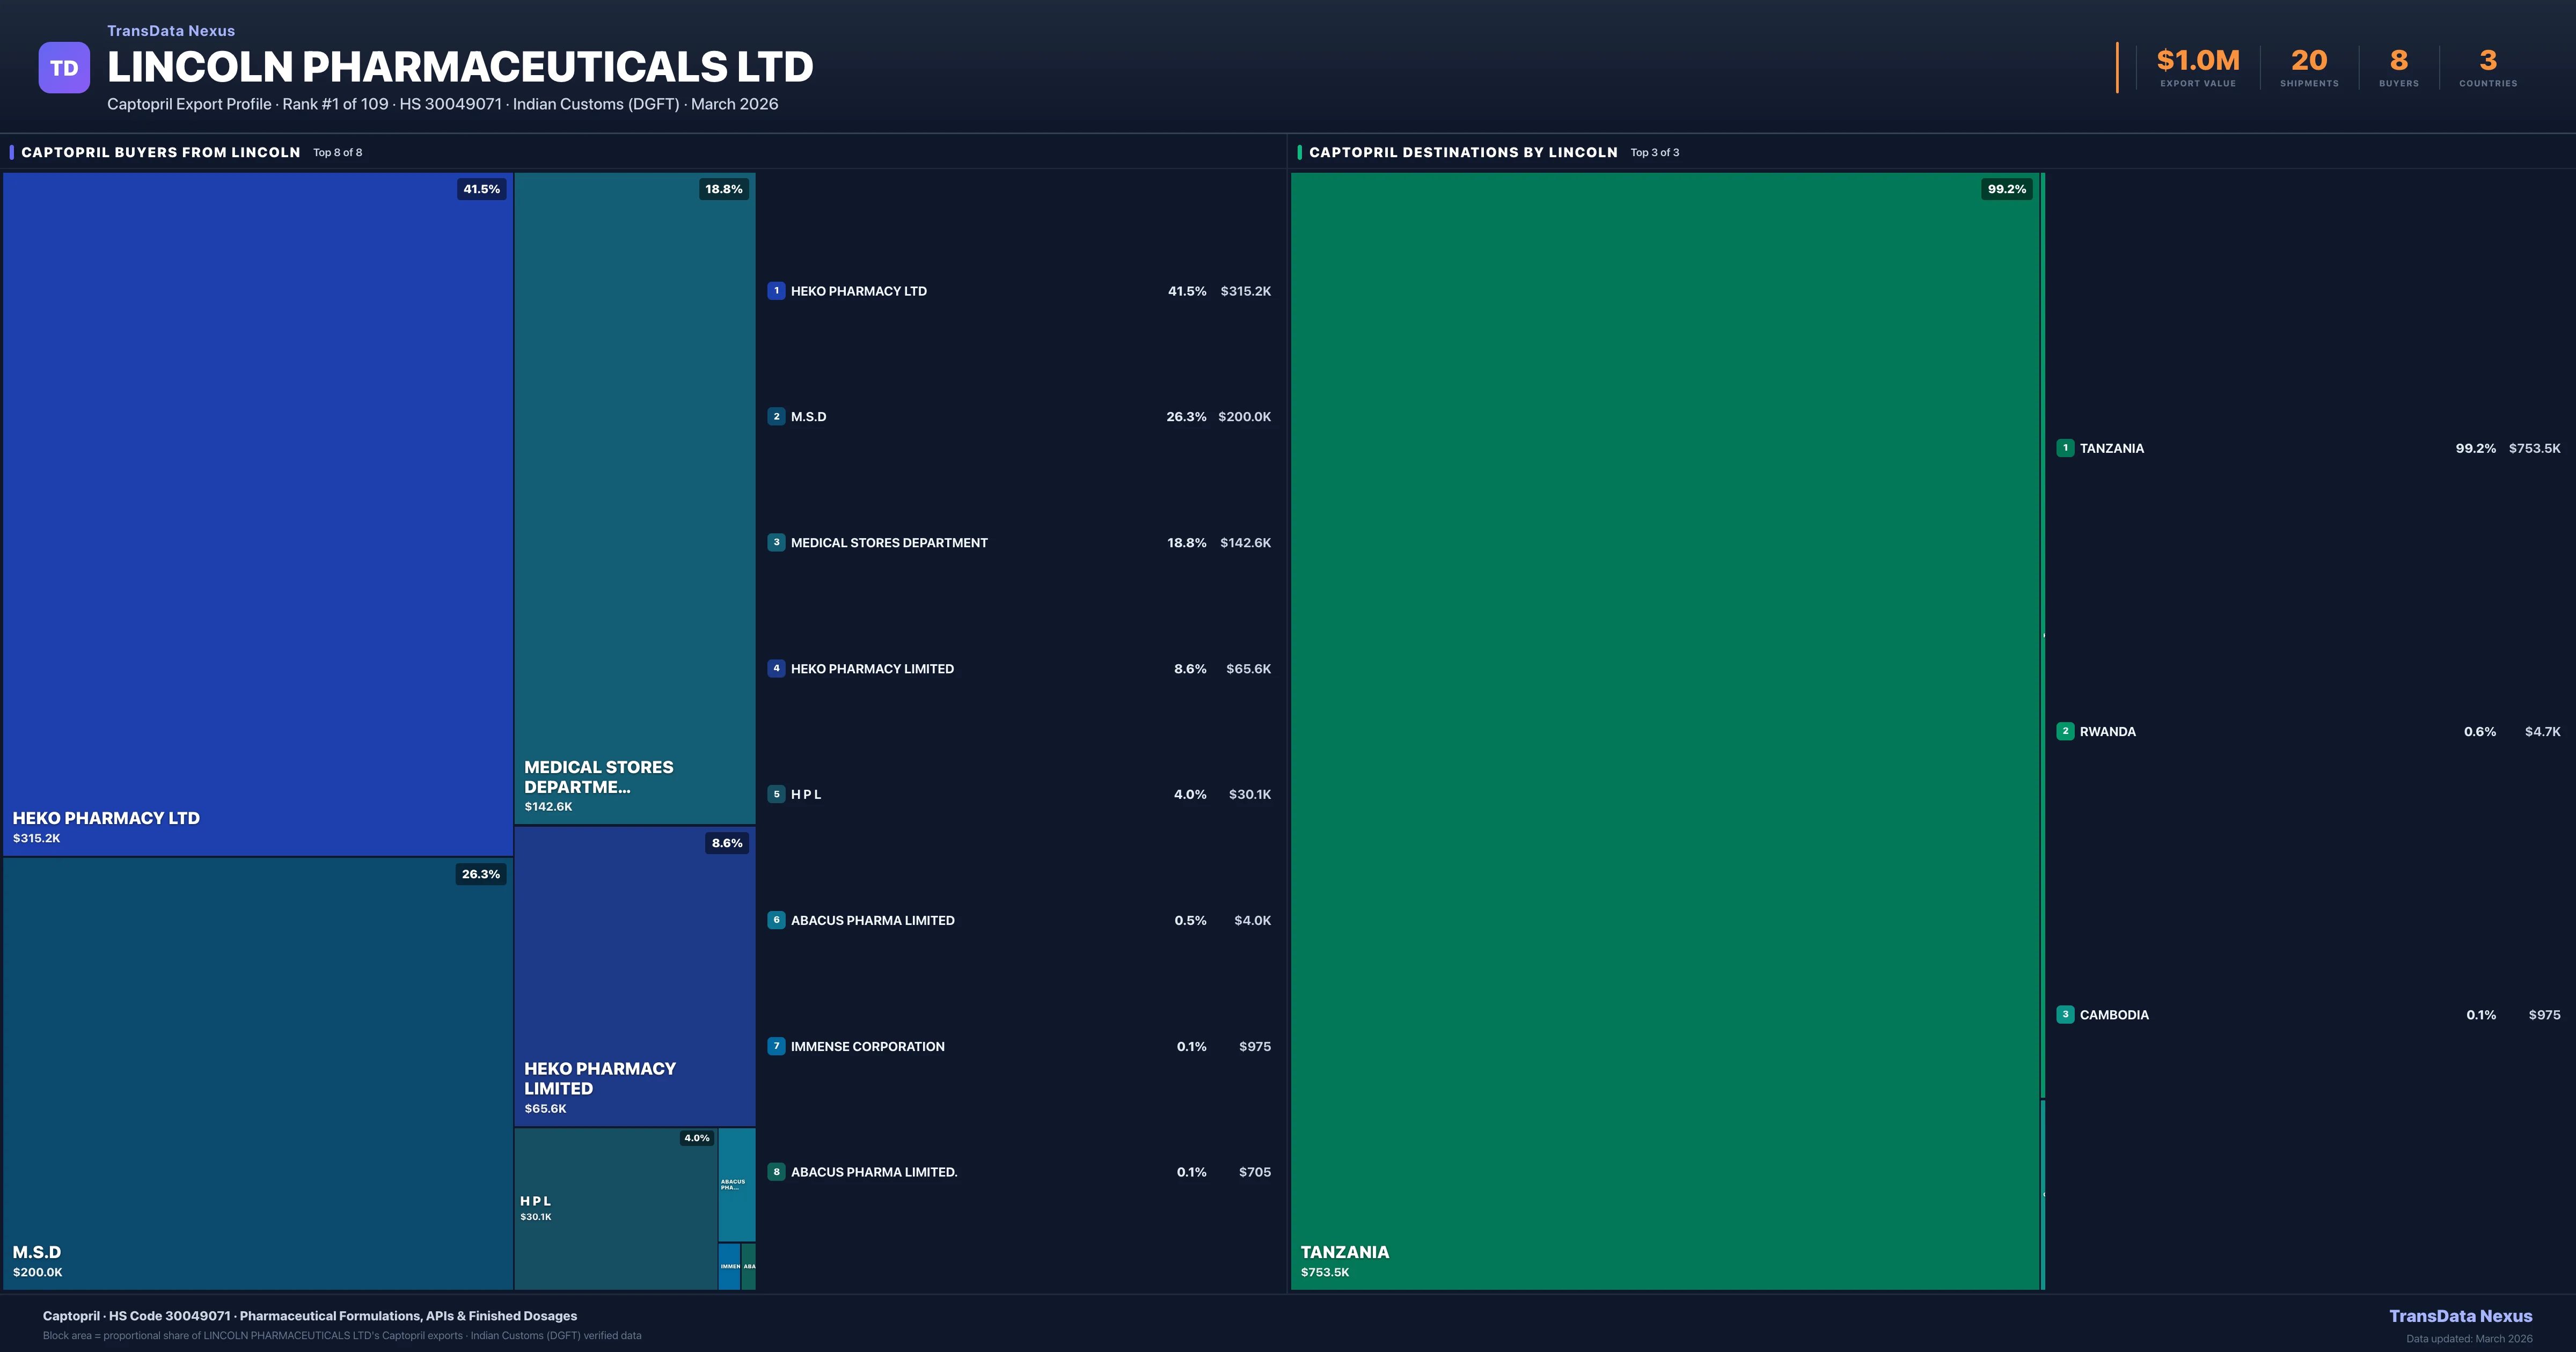The width and height of the screenshot is (2576, 1352).
Task: Select the rank badge next to RWANDA
Action: 2066,731
